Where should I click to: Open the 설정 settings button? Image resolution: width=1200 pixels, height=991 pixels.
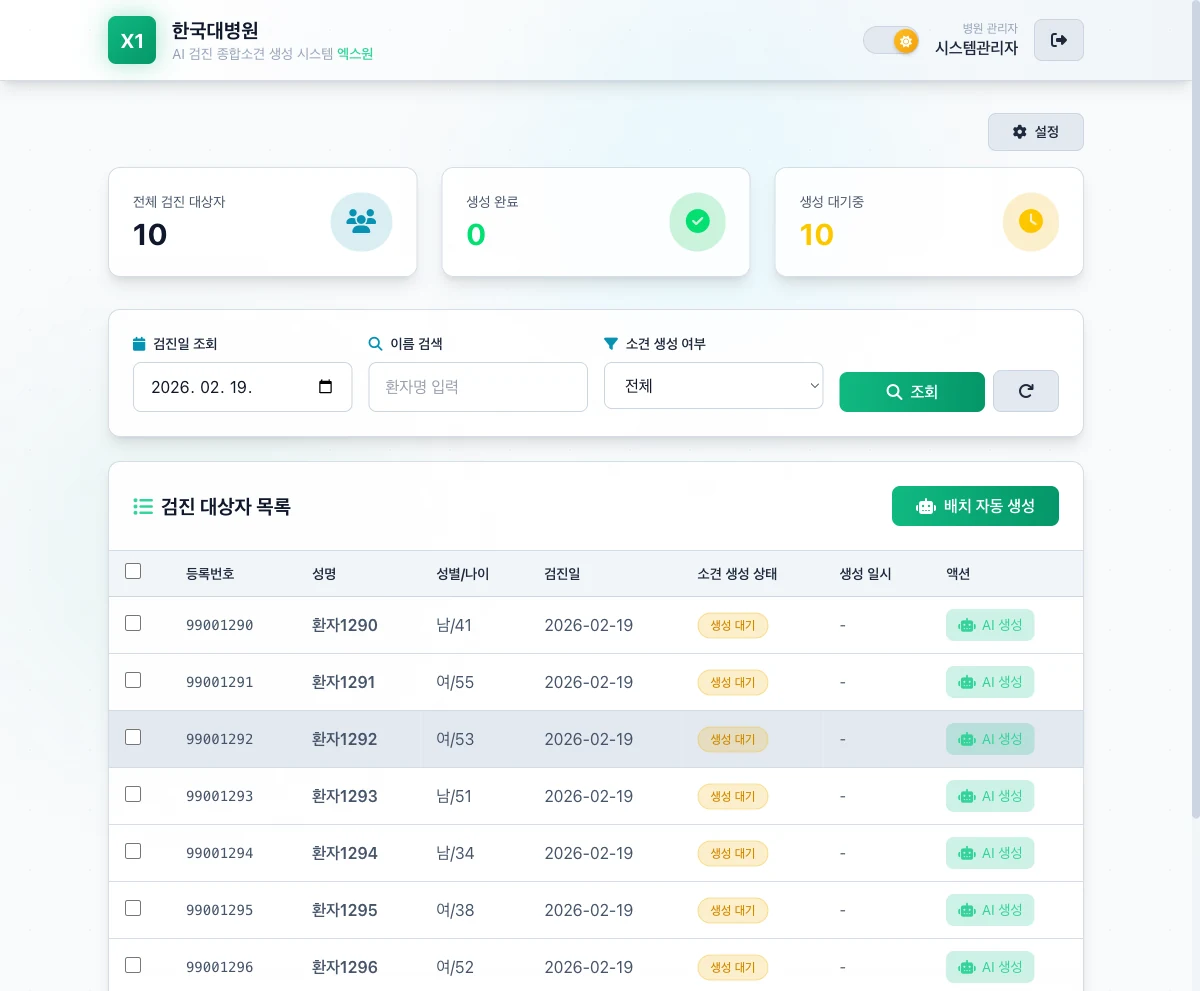click(x=1036, y=132)
